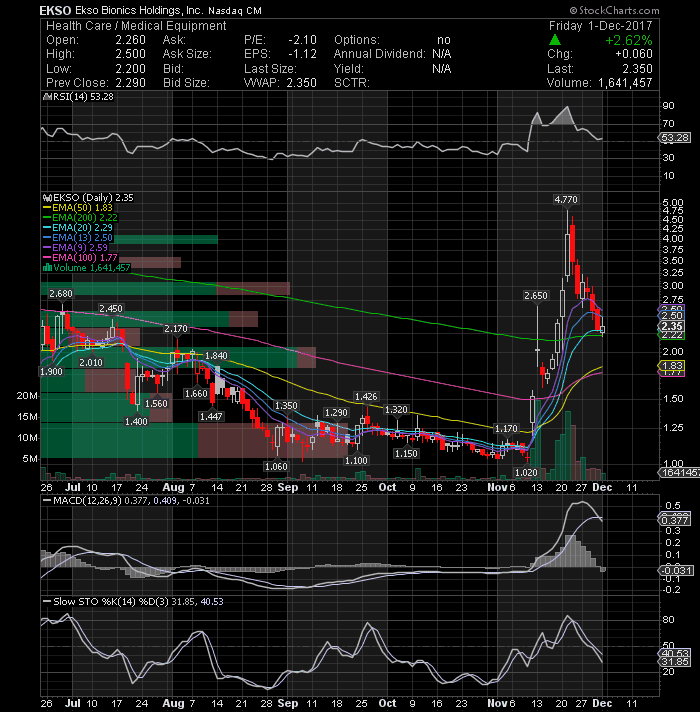Click the EMA(13) 2.50 legend entry
This screenshot has height=712, width=700.
[x=78, y=237]
